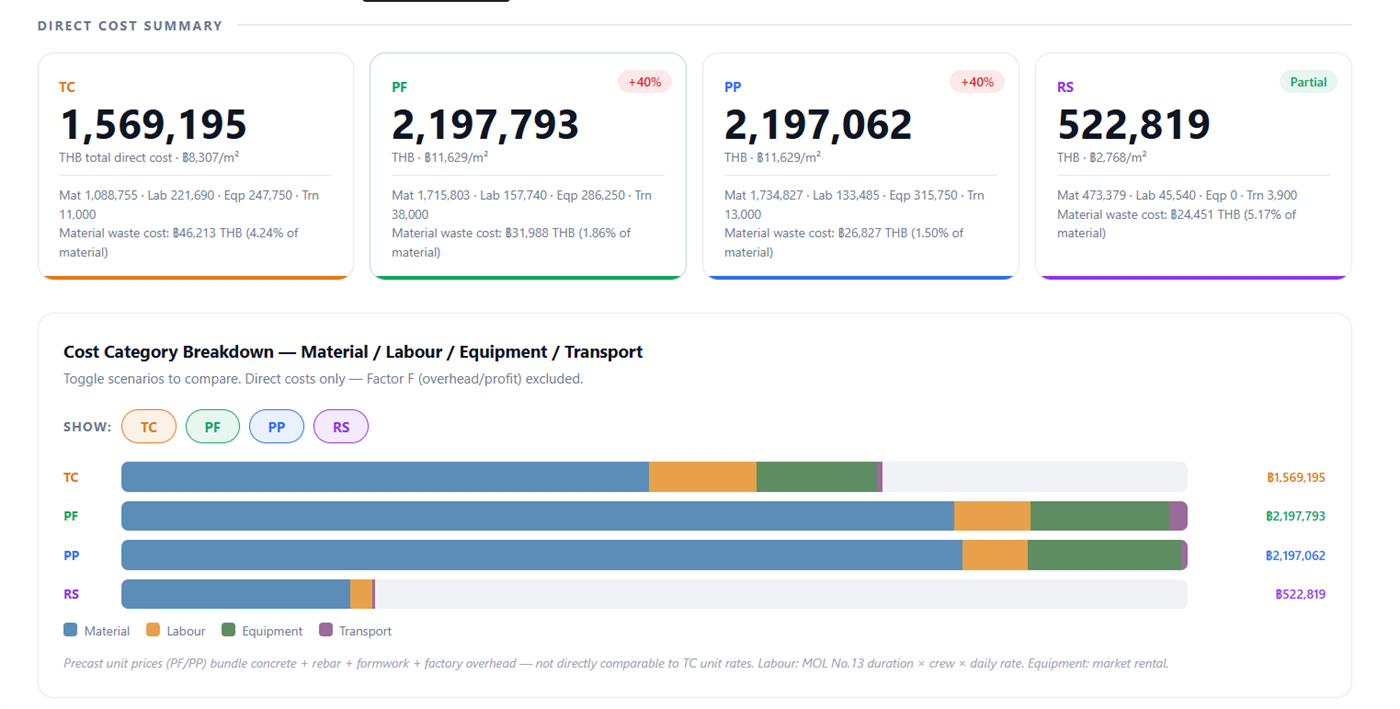This screenshot has height=709, width=1400.
Task: Click the Equipment legend green swatch
Action: 228,630
